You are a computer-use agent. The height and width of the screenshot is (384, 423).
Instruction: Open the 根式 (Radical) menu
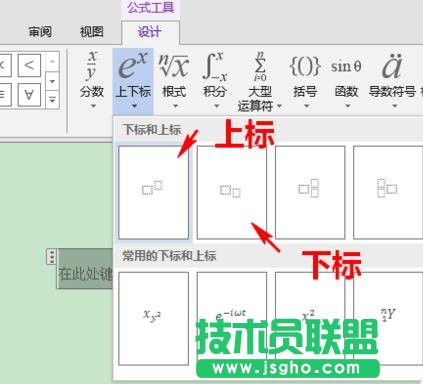[174, 79]
